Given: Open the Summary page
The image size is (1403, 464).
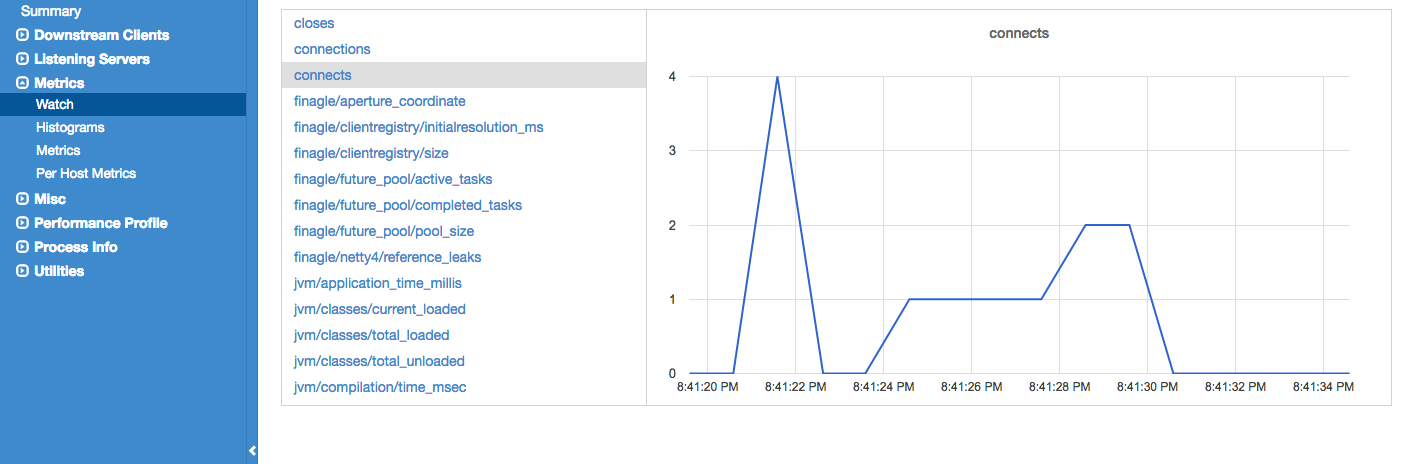Looking at the screenshot, I should click(x=51, y=11).
